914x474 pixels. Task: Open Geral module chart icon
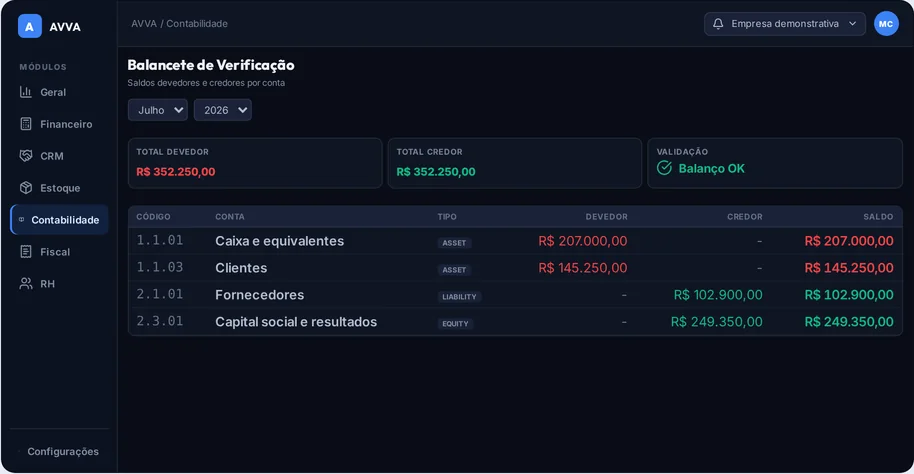[x=26, y=92]
